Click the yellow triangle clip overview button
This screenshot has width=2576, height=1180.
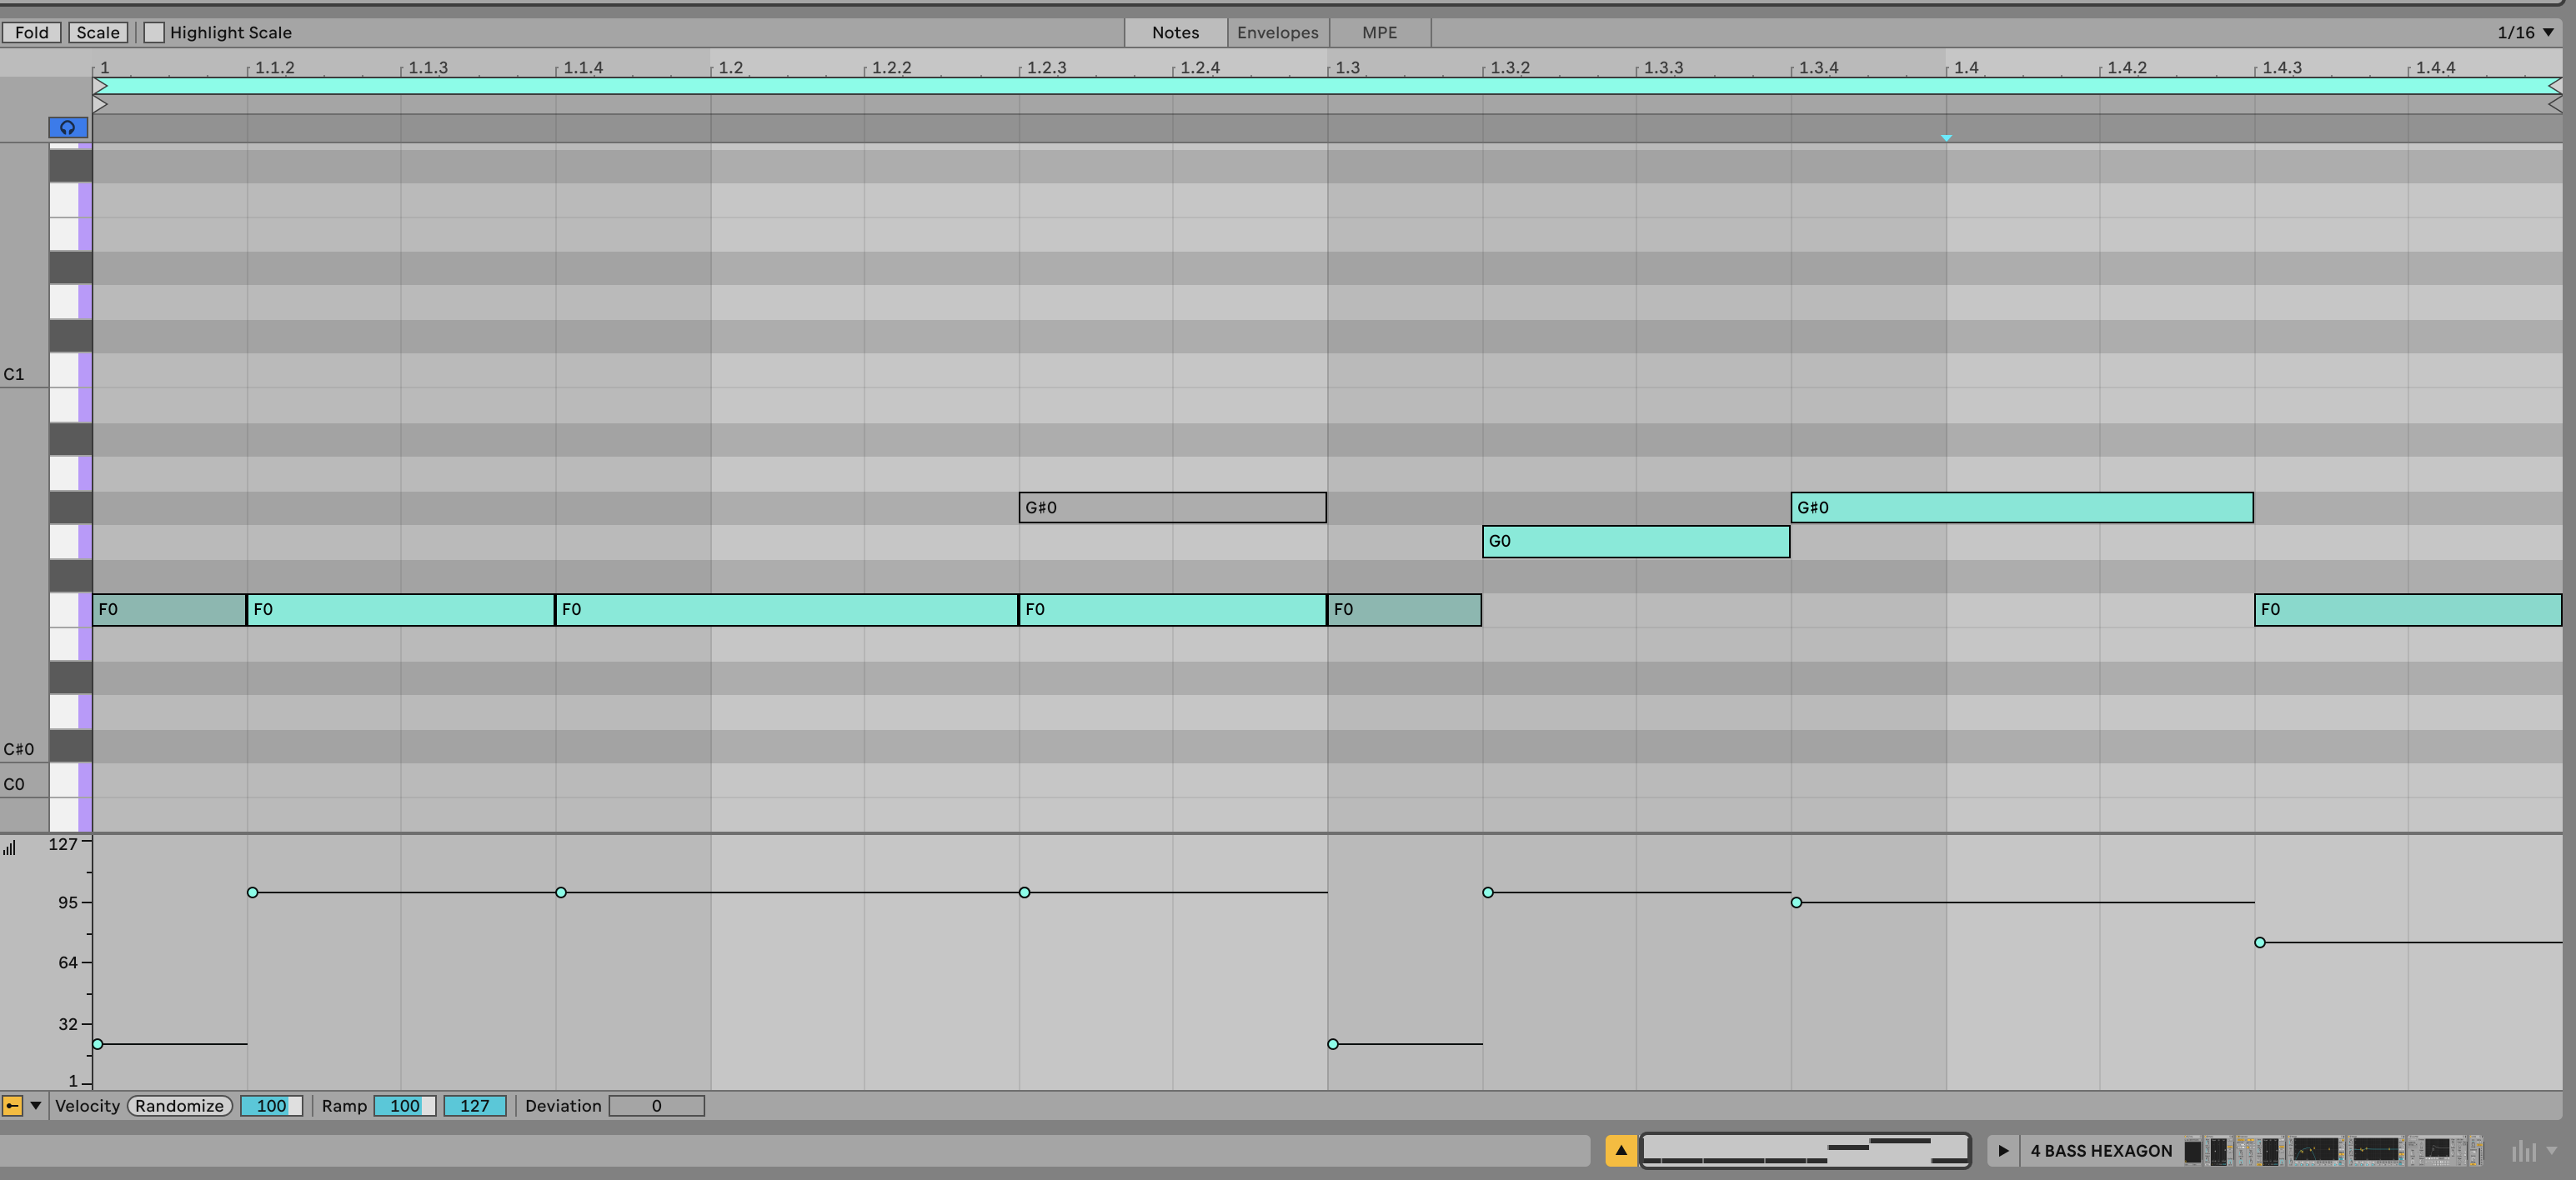tap(1620, 1150)
